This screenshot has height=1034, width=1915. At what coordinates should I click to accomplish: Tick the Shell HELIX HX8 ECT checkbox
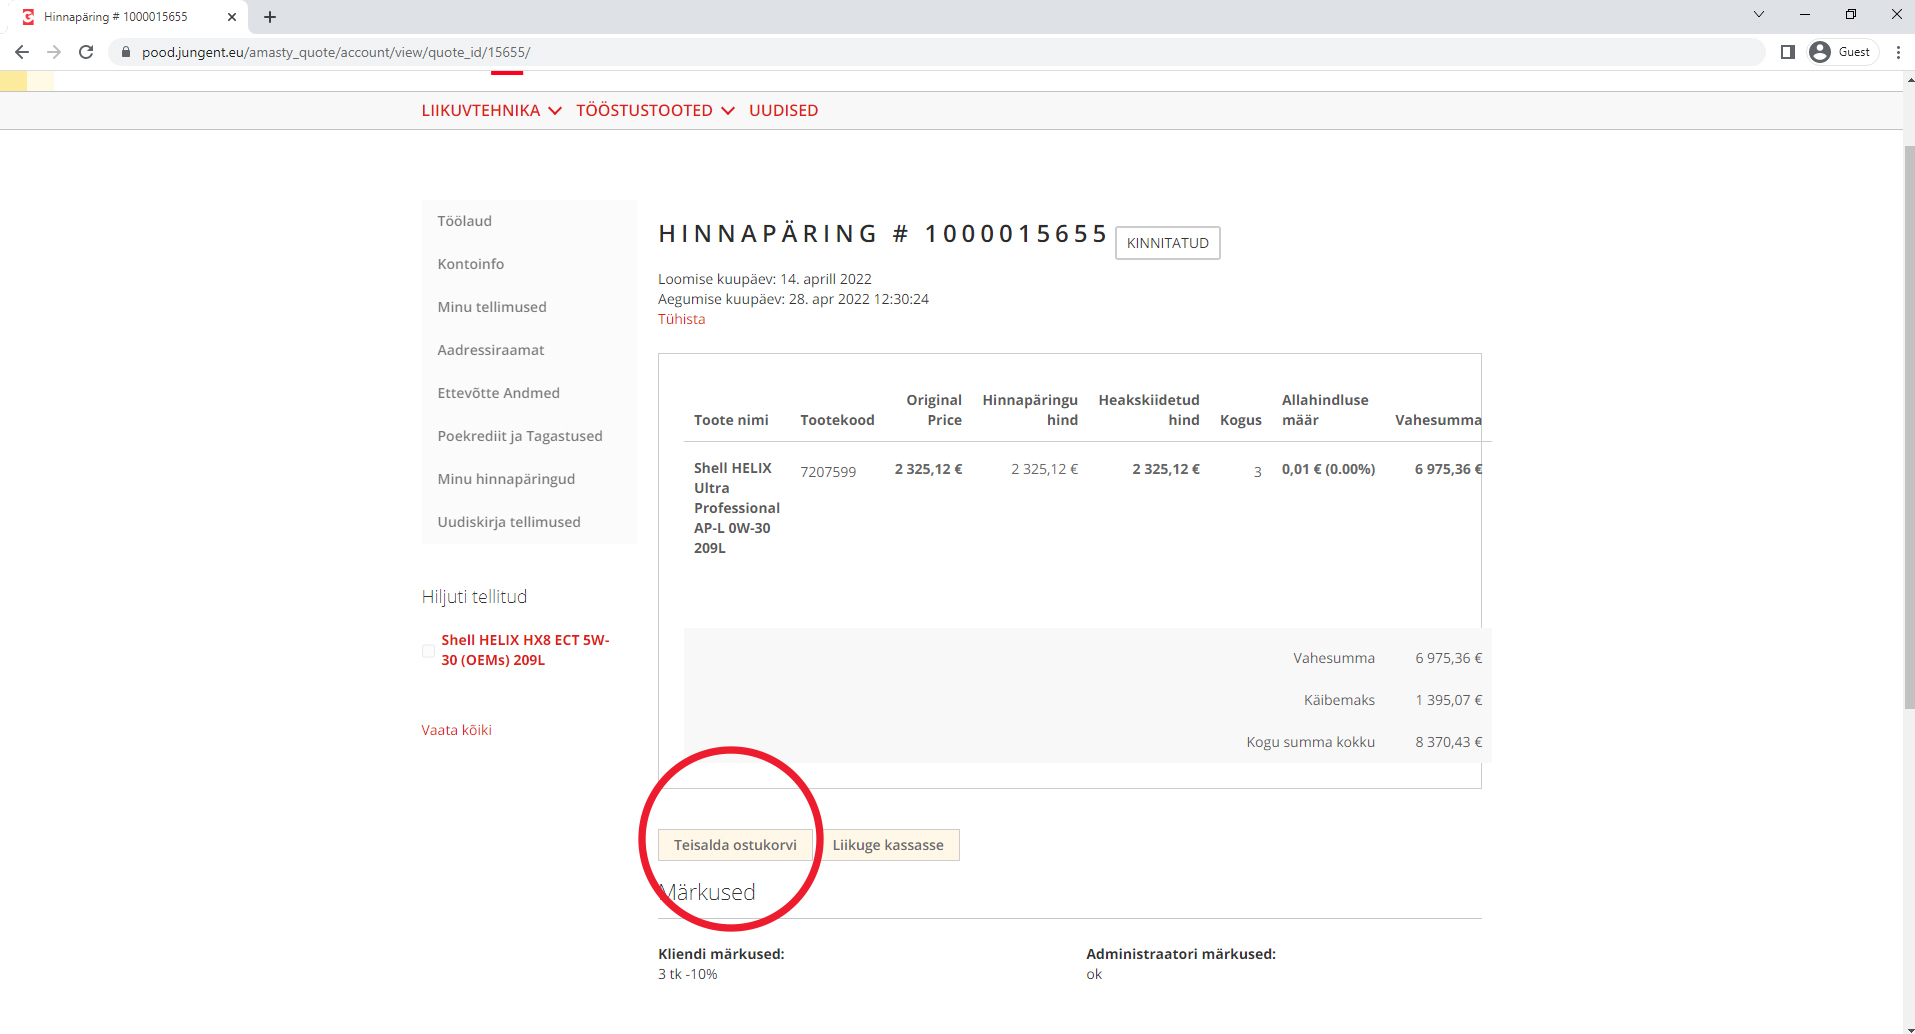click(429, 651)
